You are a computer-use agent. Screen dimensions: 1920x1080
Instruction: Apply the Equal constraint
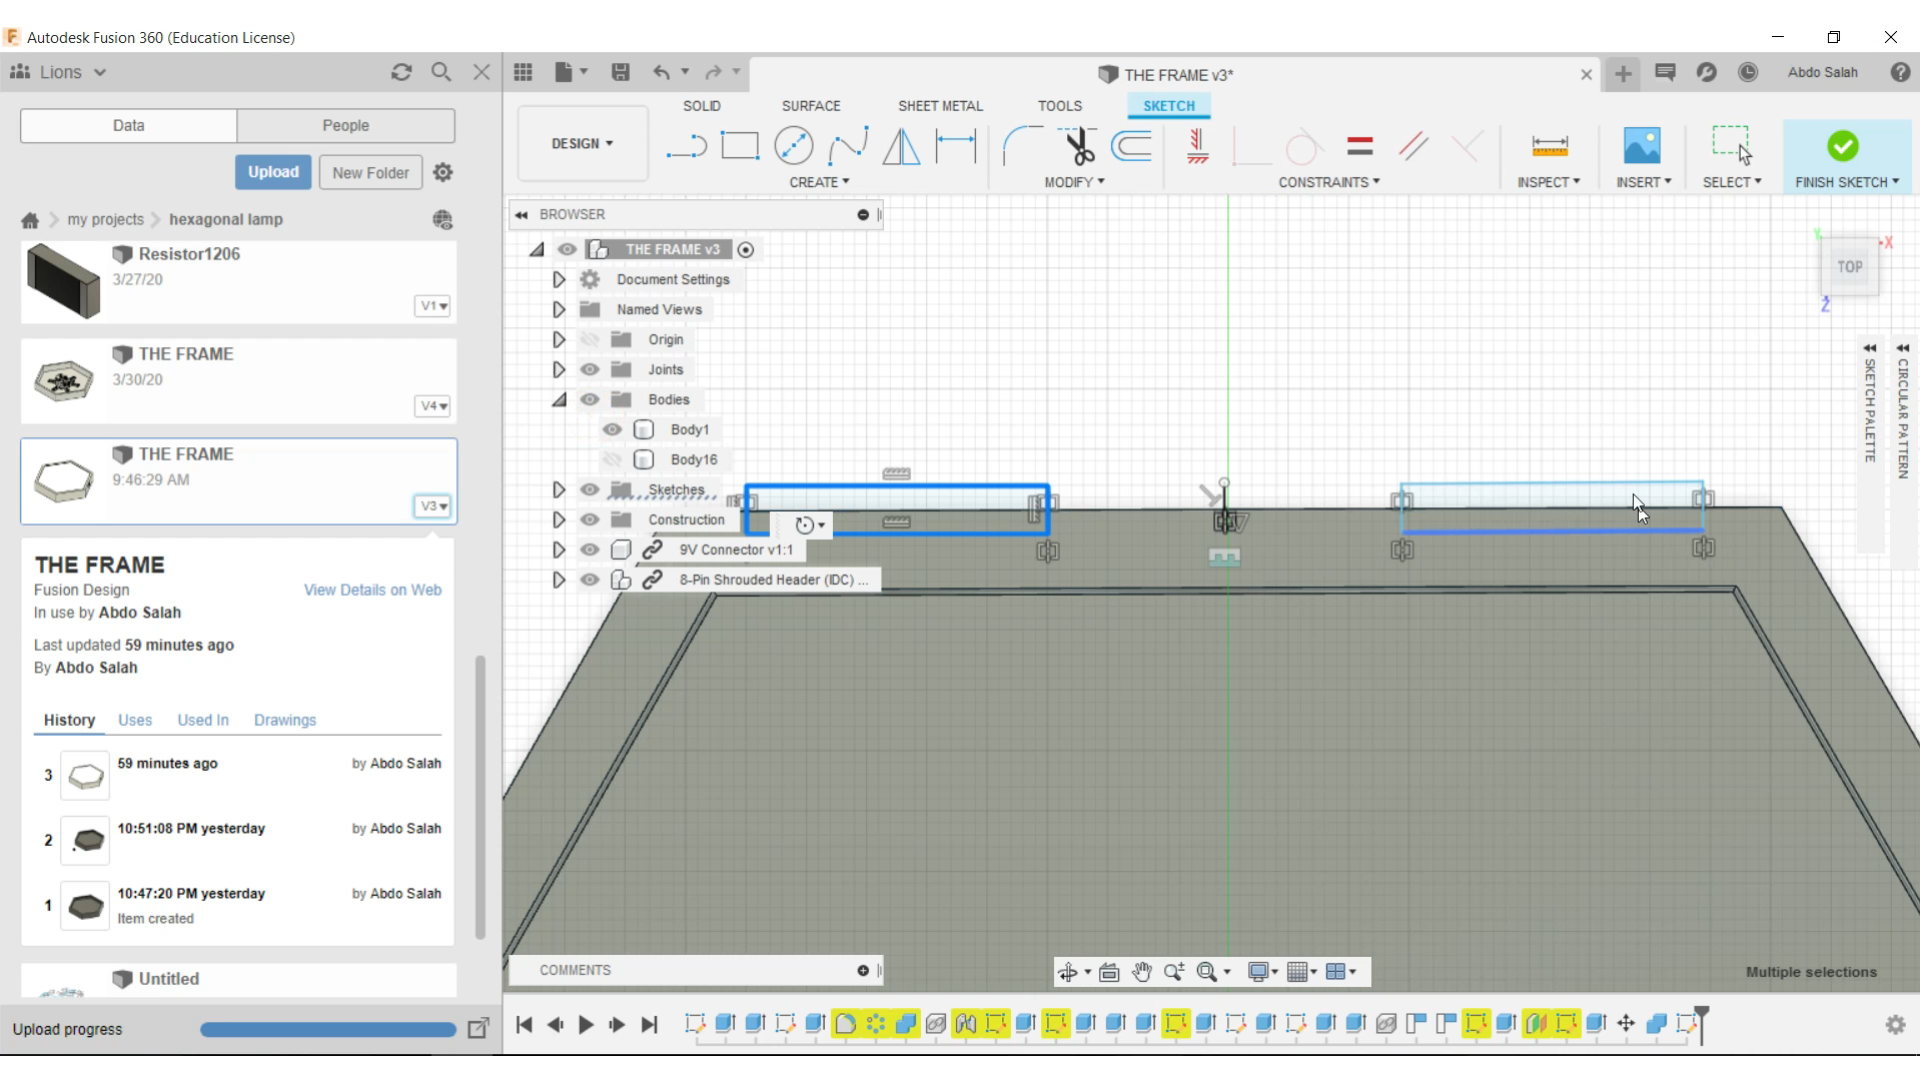(x=1360, y=146)
